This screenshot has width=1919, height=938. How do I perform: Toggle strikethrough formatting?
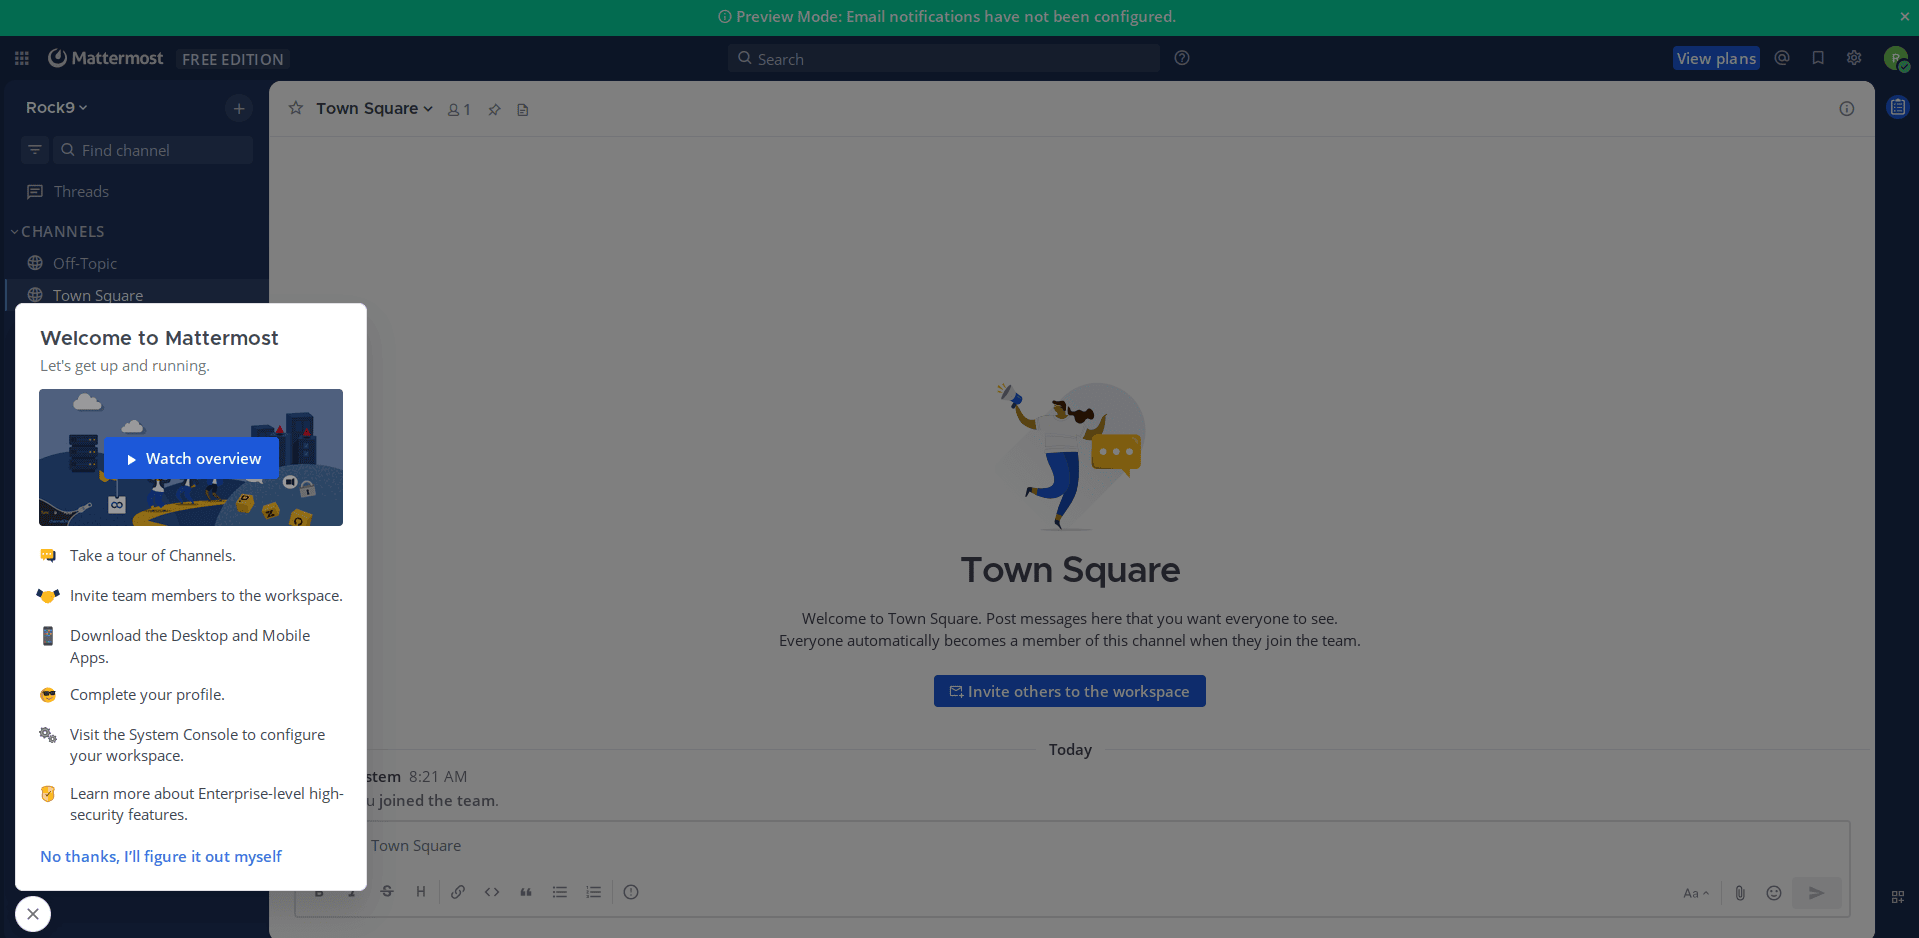pyautogui.click(x=387, y=892)
